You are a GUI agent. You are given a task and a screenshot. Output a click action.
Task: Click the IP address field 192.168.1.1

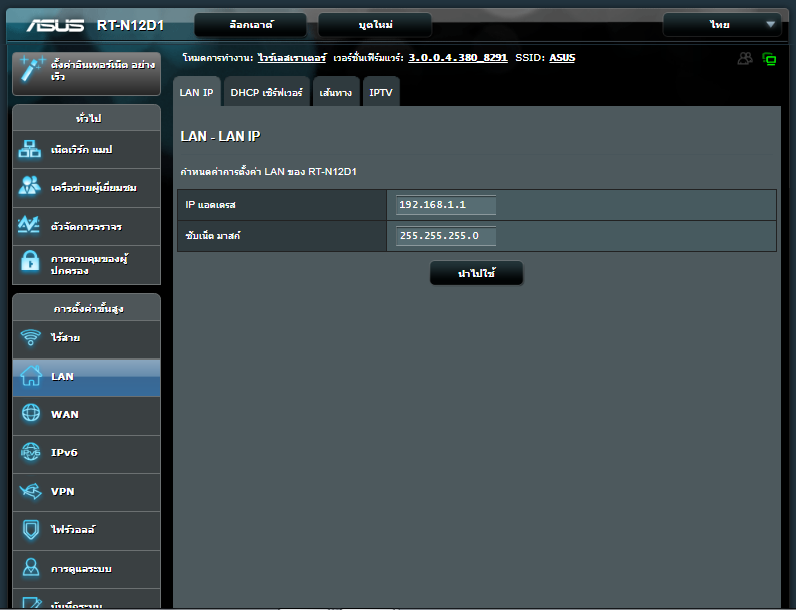446,205
